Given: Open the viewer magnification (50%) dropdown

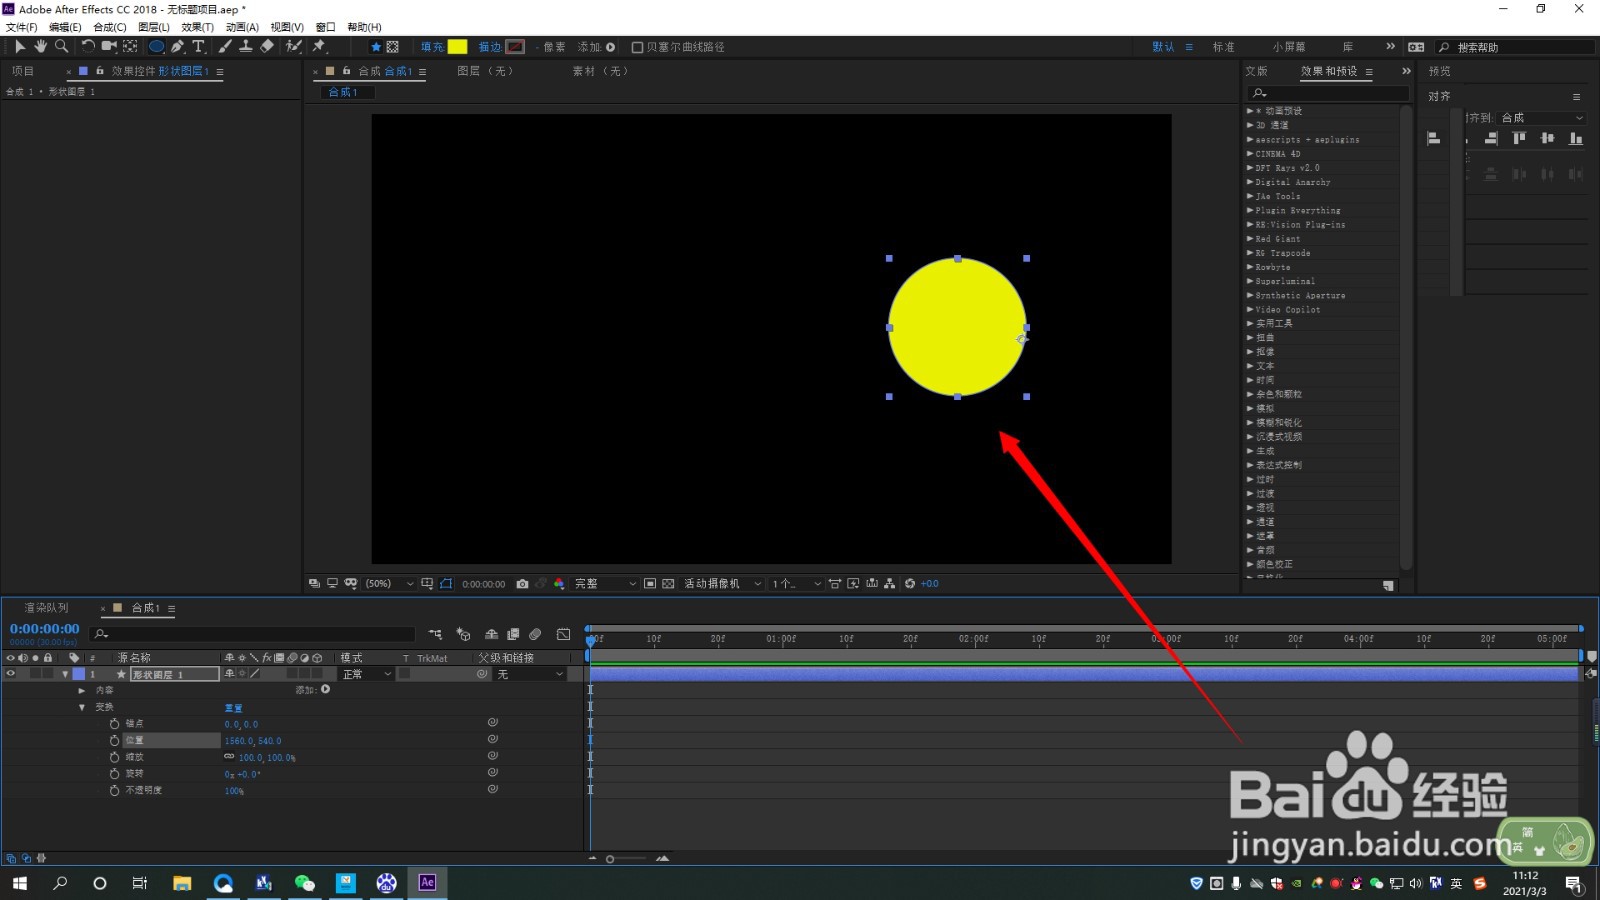Looking at the screenshot, I should point(390,584).
